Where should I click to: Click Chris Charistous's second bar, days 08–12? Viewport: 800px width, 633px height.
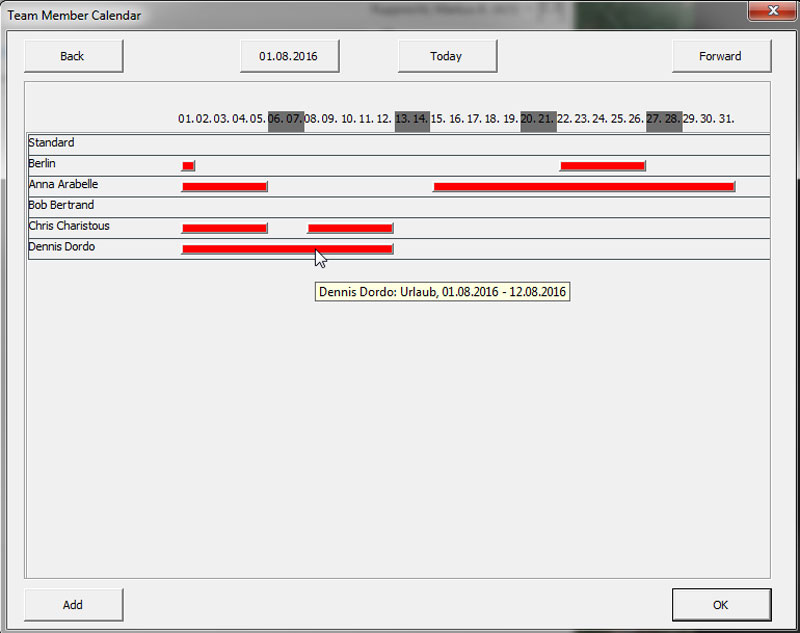pos(350,228)
